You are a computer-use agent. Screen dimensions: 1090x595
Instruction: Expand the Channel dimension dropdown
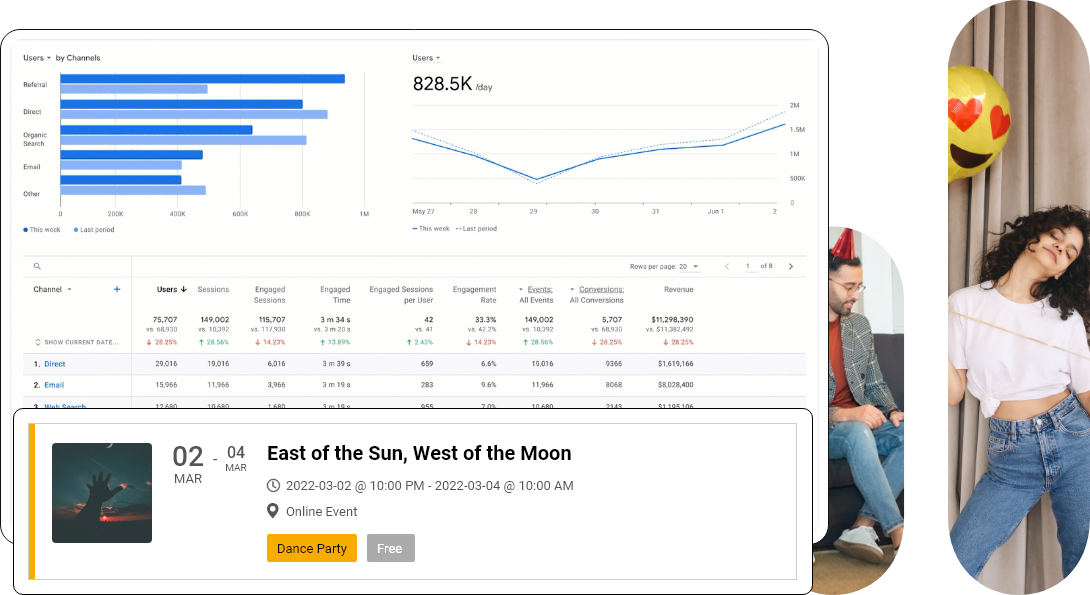tap(69, 290)
